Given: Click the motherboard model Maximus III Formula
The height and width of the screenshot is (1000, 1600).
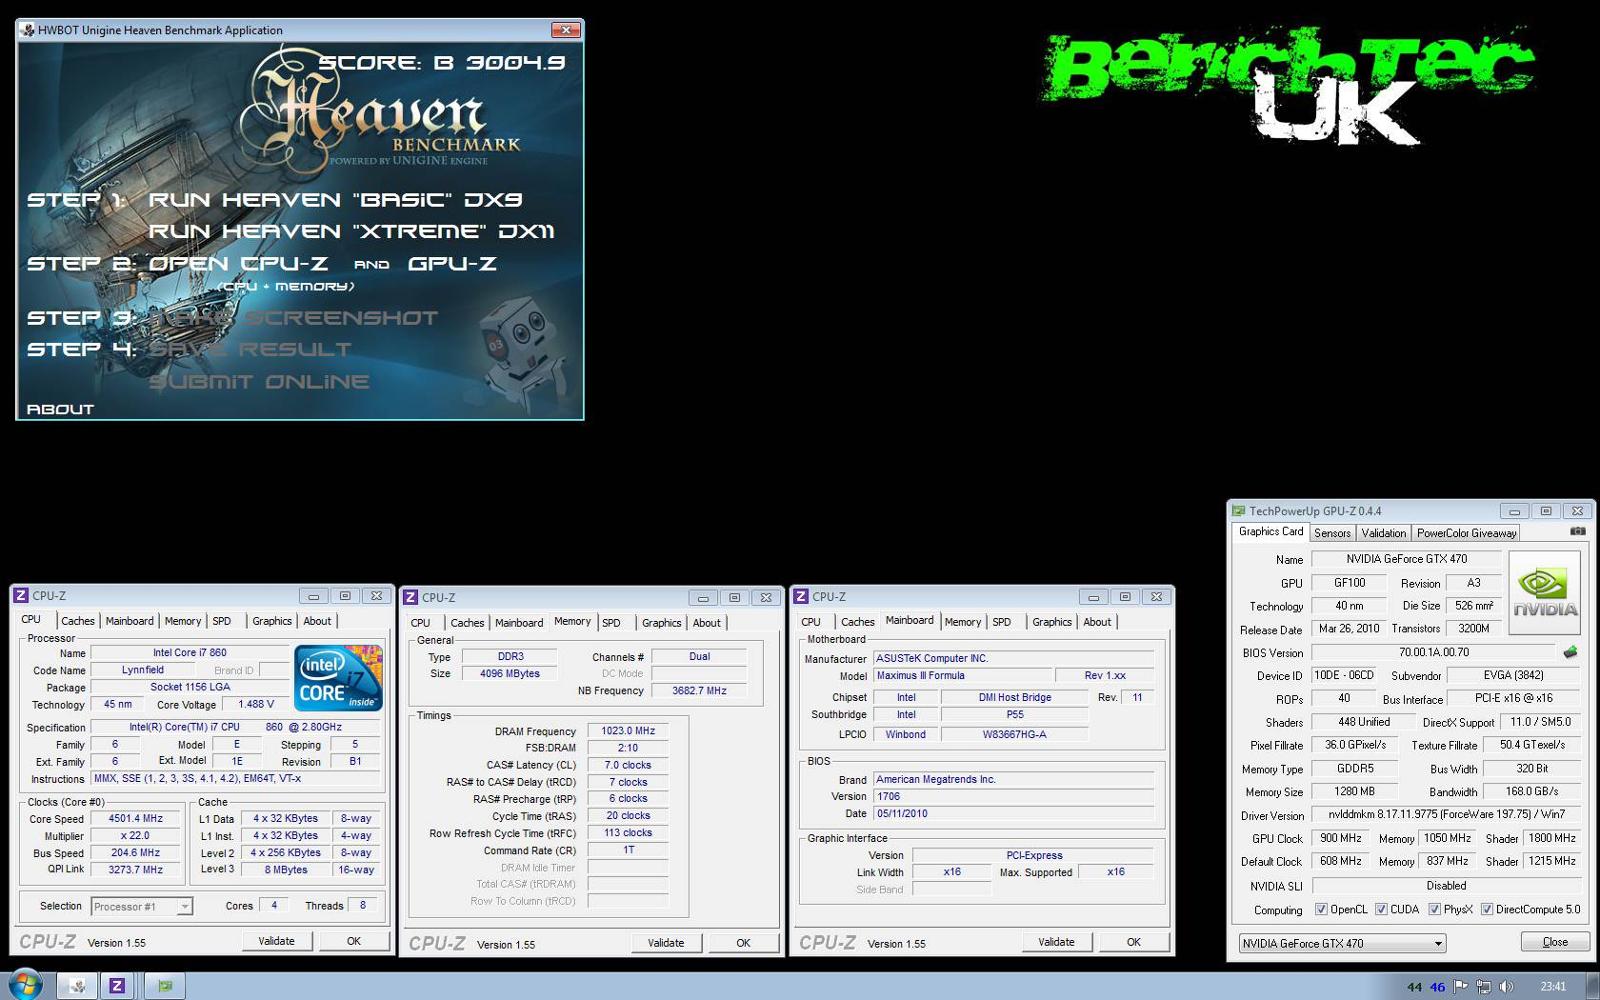Looking at the screenshot, I should [962, 675].
